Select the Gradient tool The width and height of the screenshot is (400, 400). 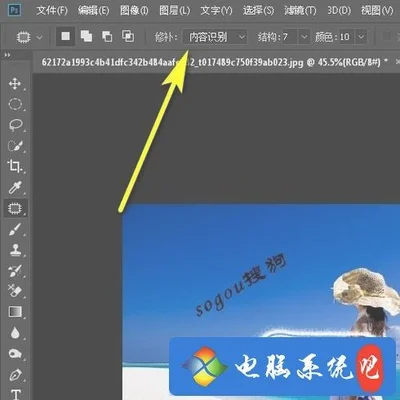coord(15,312)
